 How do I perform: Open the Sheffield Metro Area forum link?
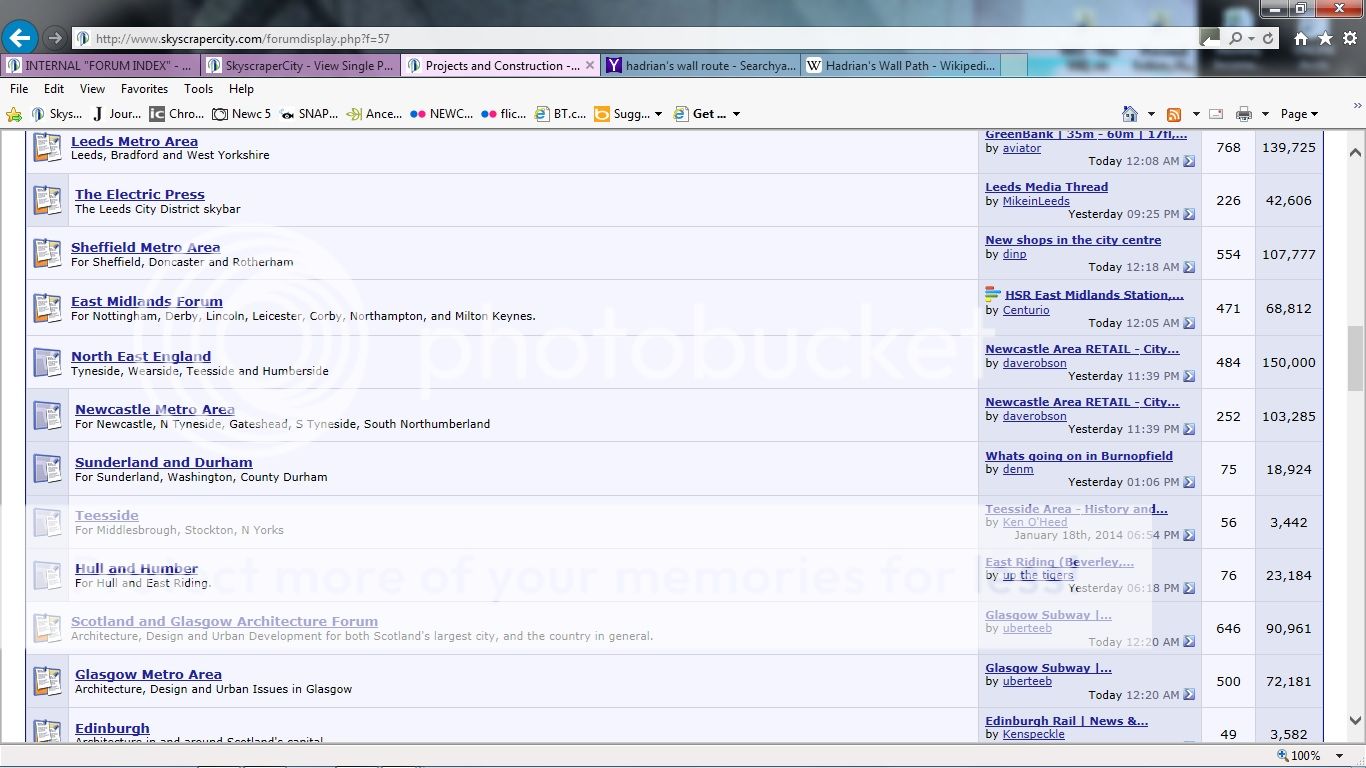pyautogui.click(x=145, y=247)
